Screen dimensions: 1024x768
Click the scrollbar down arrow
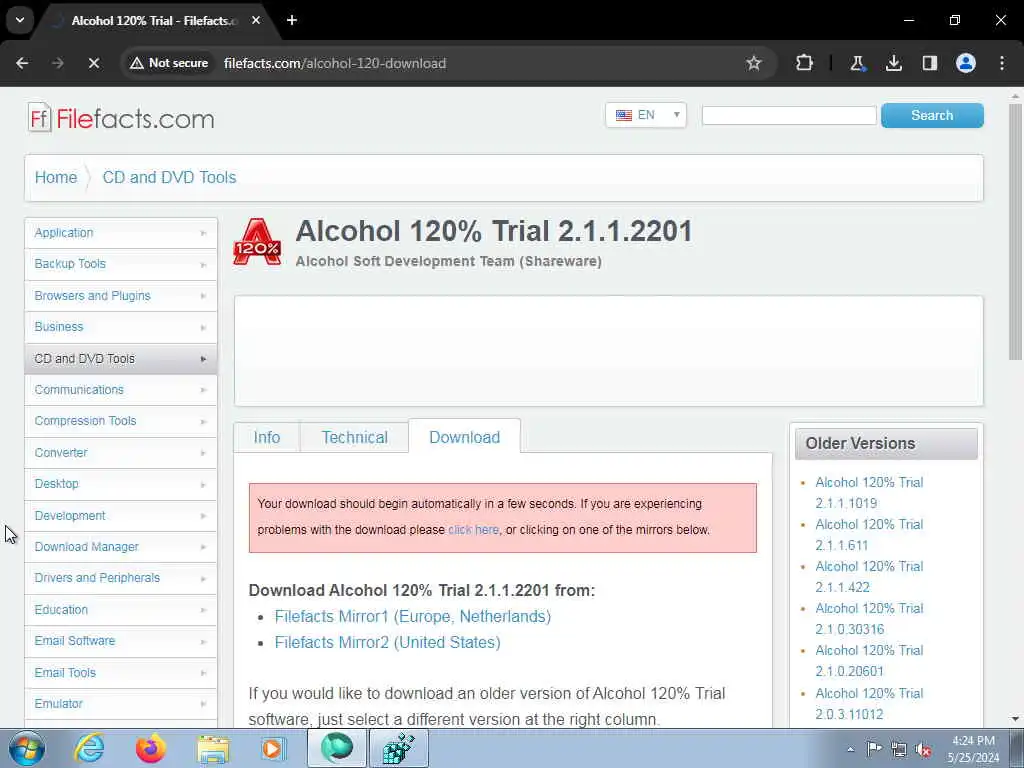click(1015, 719)
